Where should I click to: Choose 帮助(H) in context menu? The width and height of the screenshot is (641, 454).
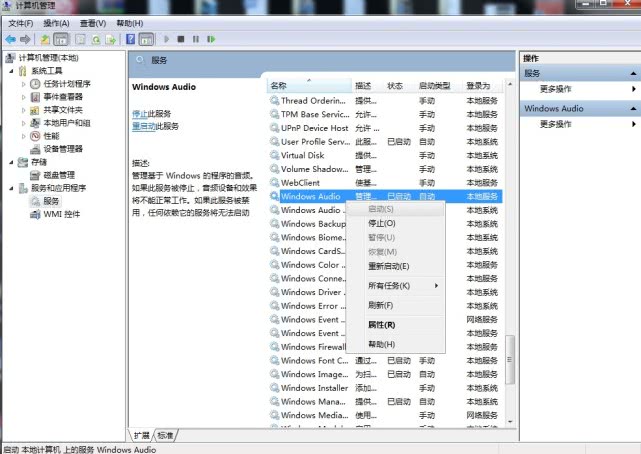pyautogui.click(x=395, y=344)
